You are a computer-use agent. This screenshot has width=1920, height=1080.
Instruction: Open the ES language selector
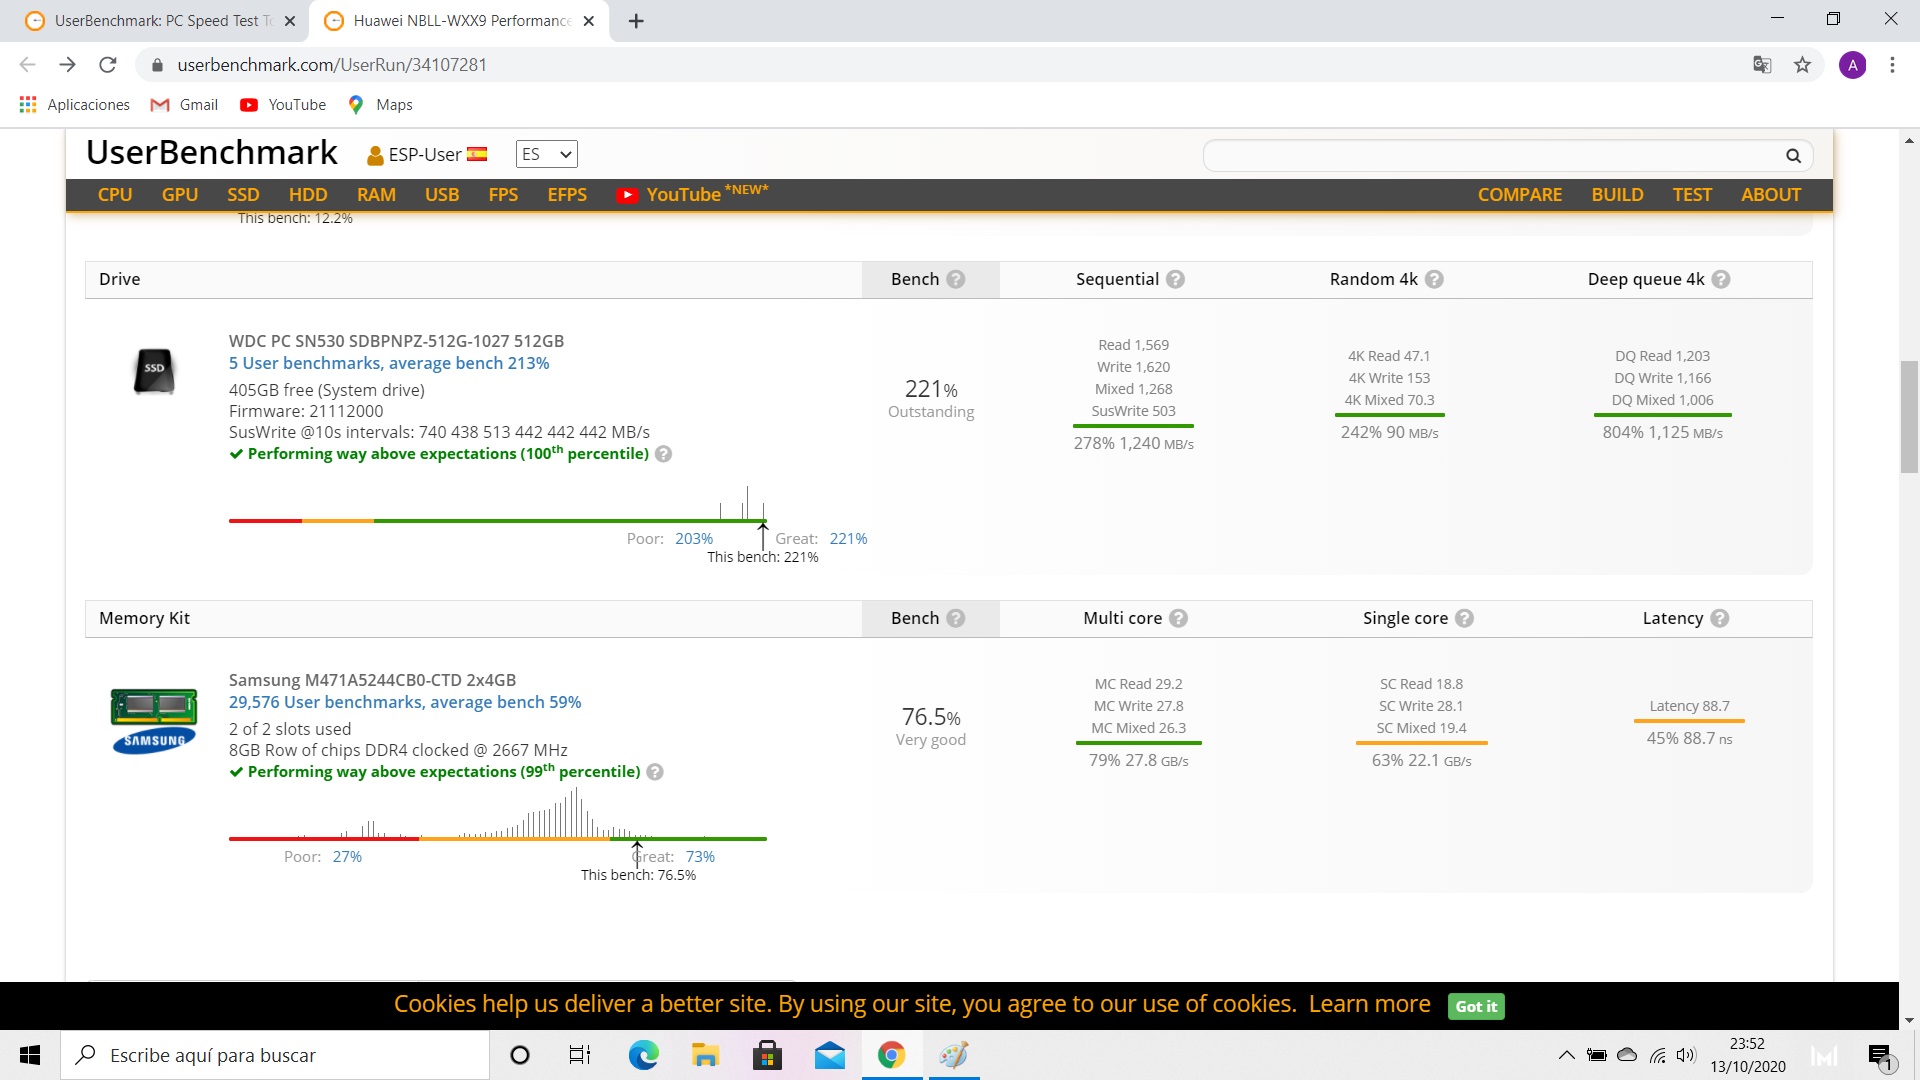click(x=545, y=154)
